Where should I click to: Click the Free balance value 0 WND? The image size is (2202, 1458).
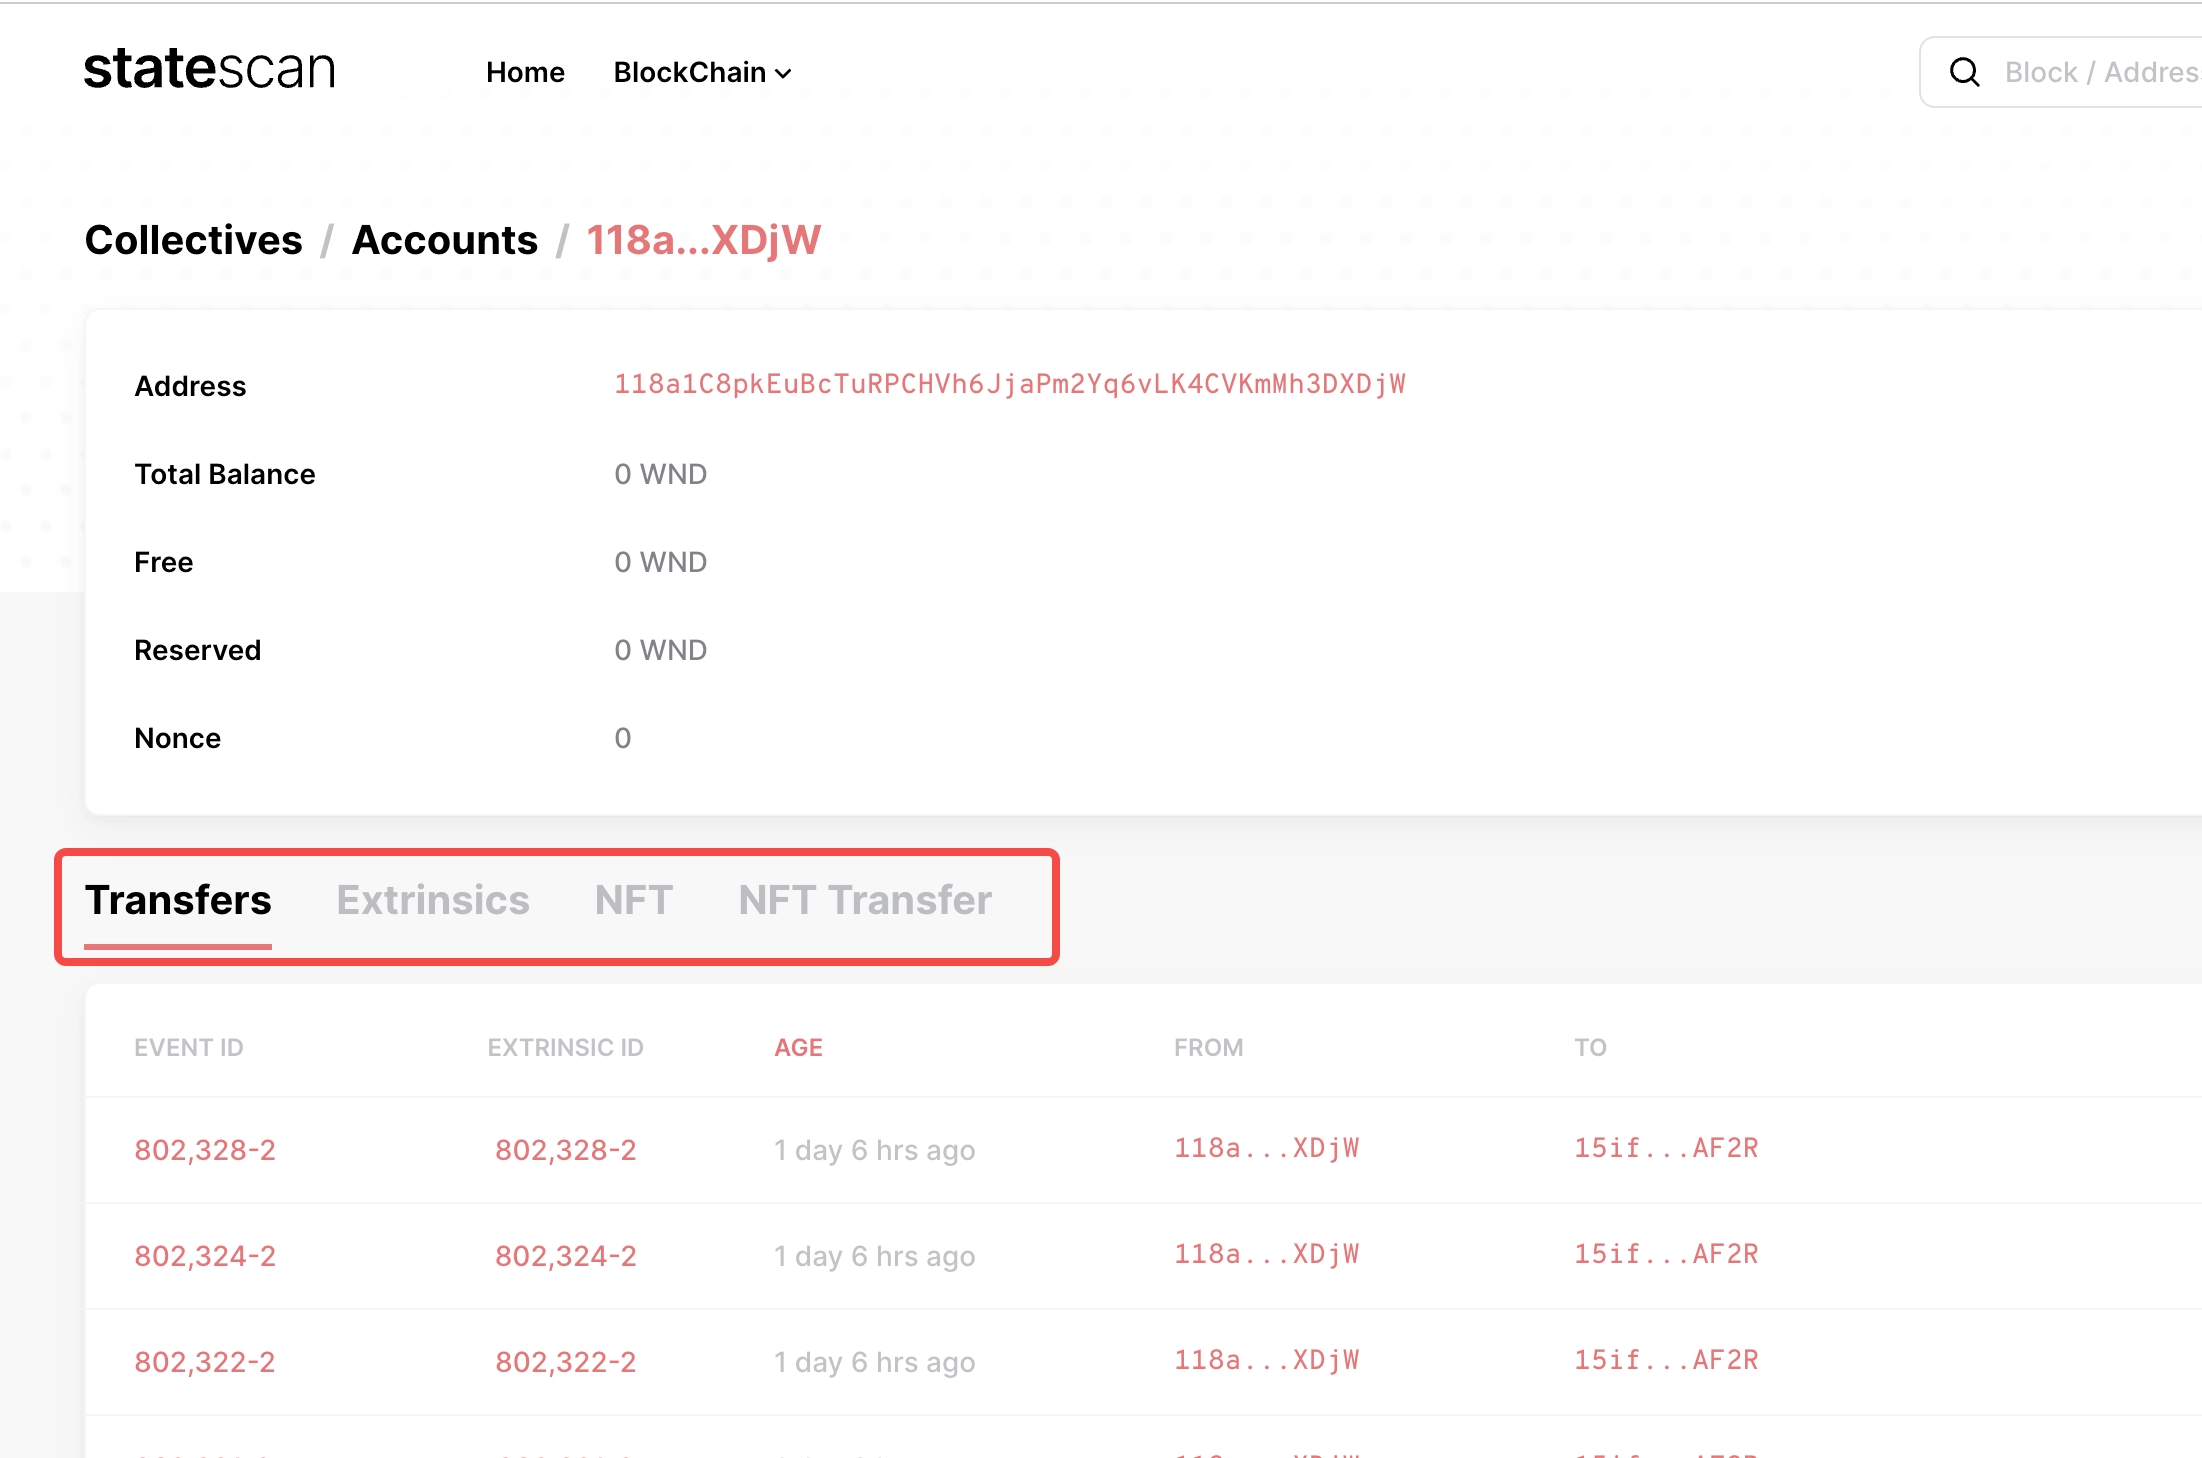point(661,562)
